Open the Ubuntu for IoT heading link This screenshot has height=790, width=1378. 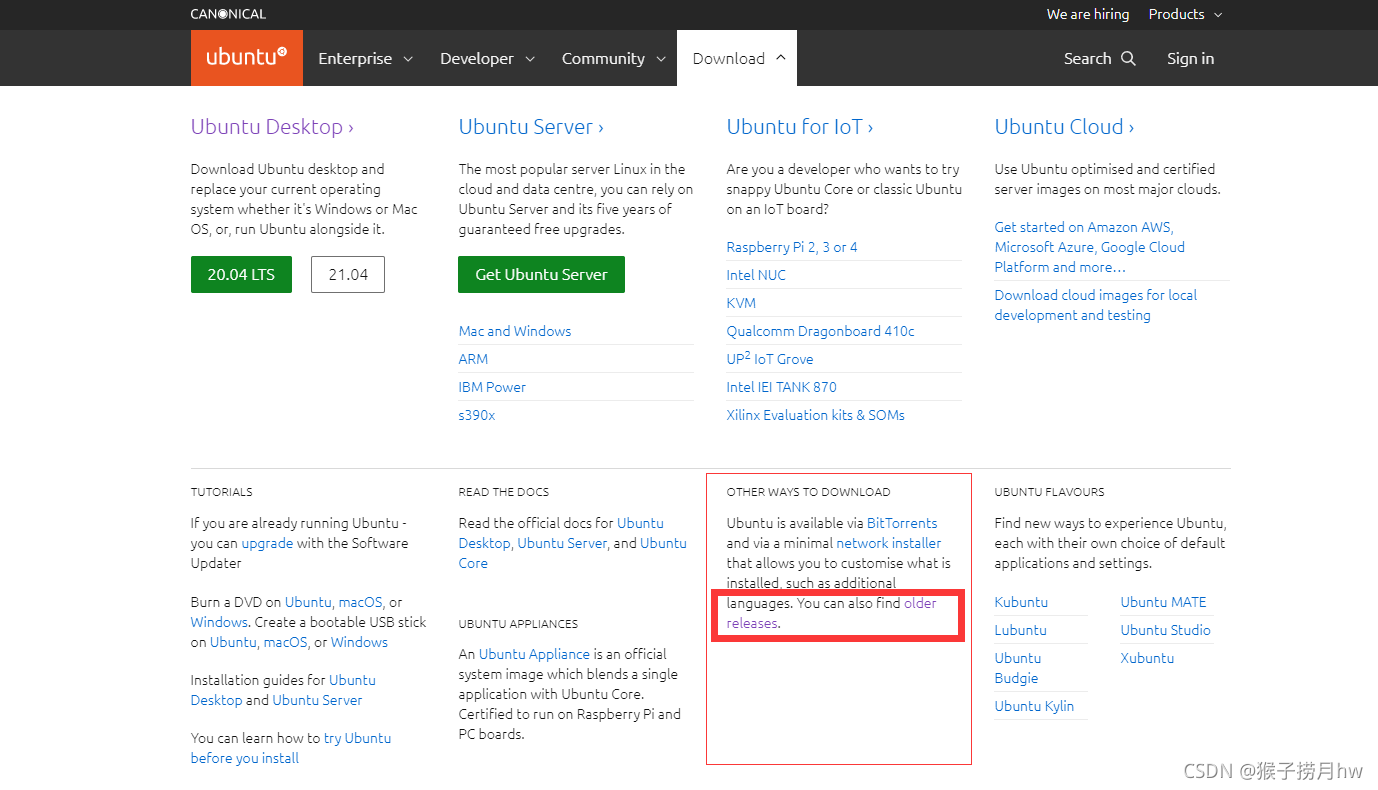(800, 127)
